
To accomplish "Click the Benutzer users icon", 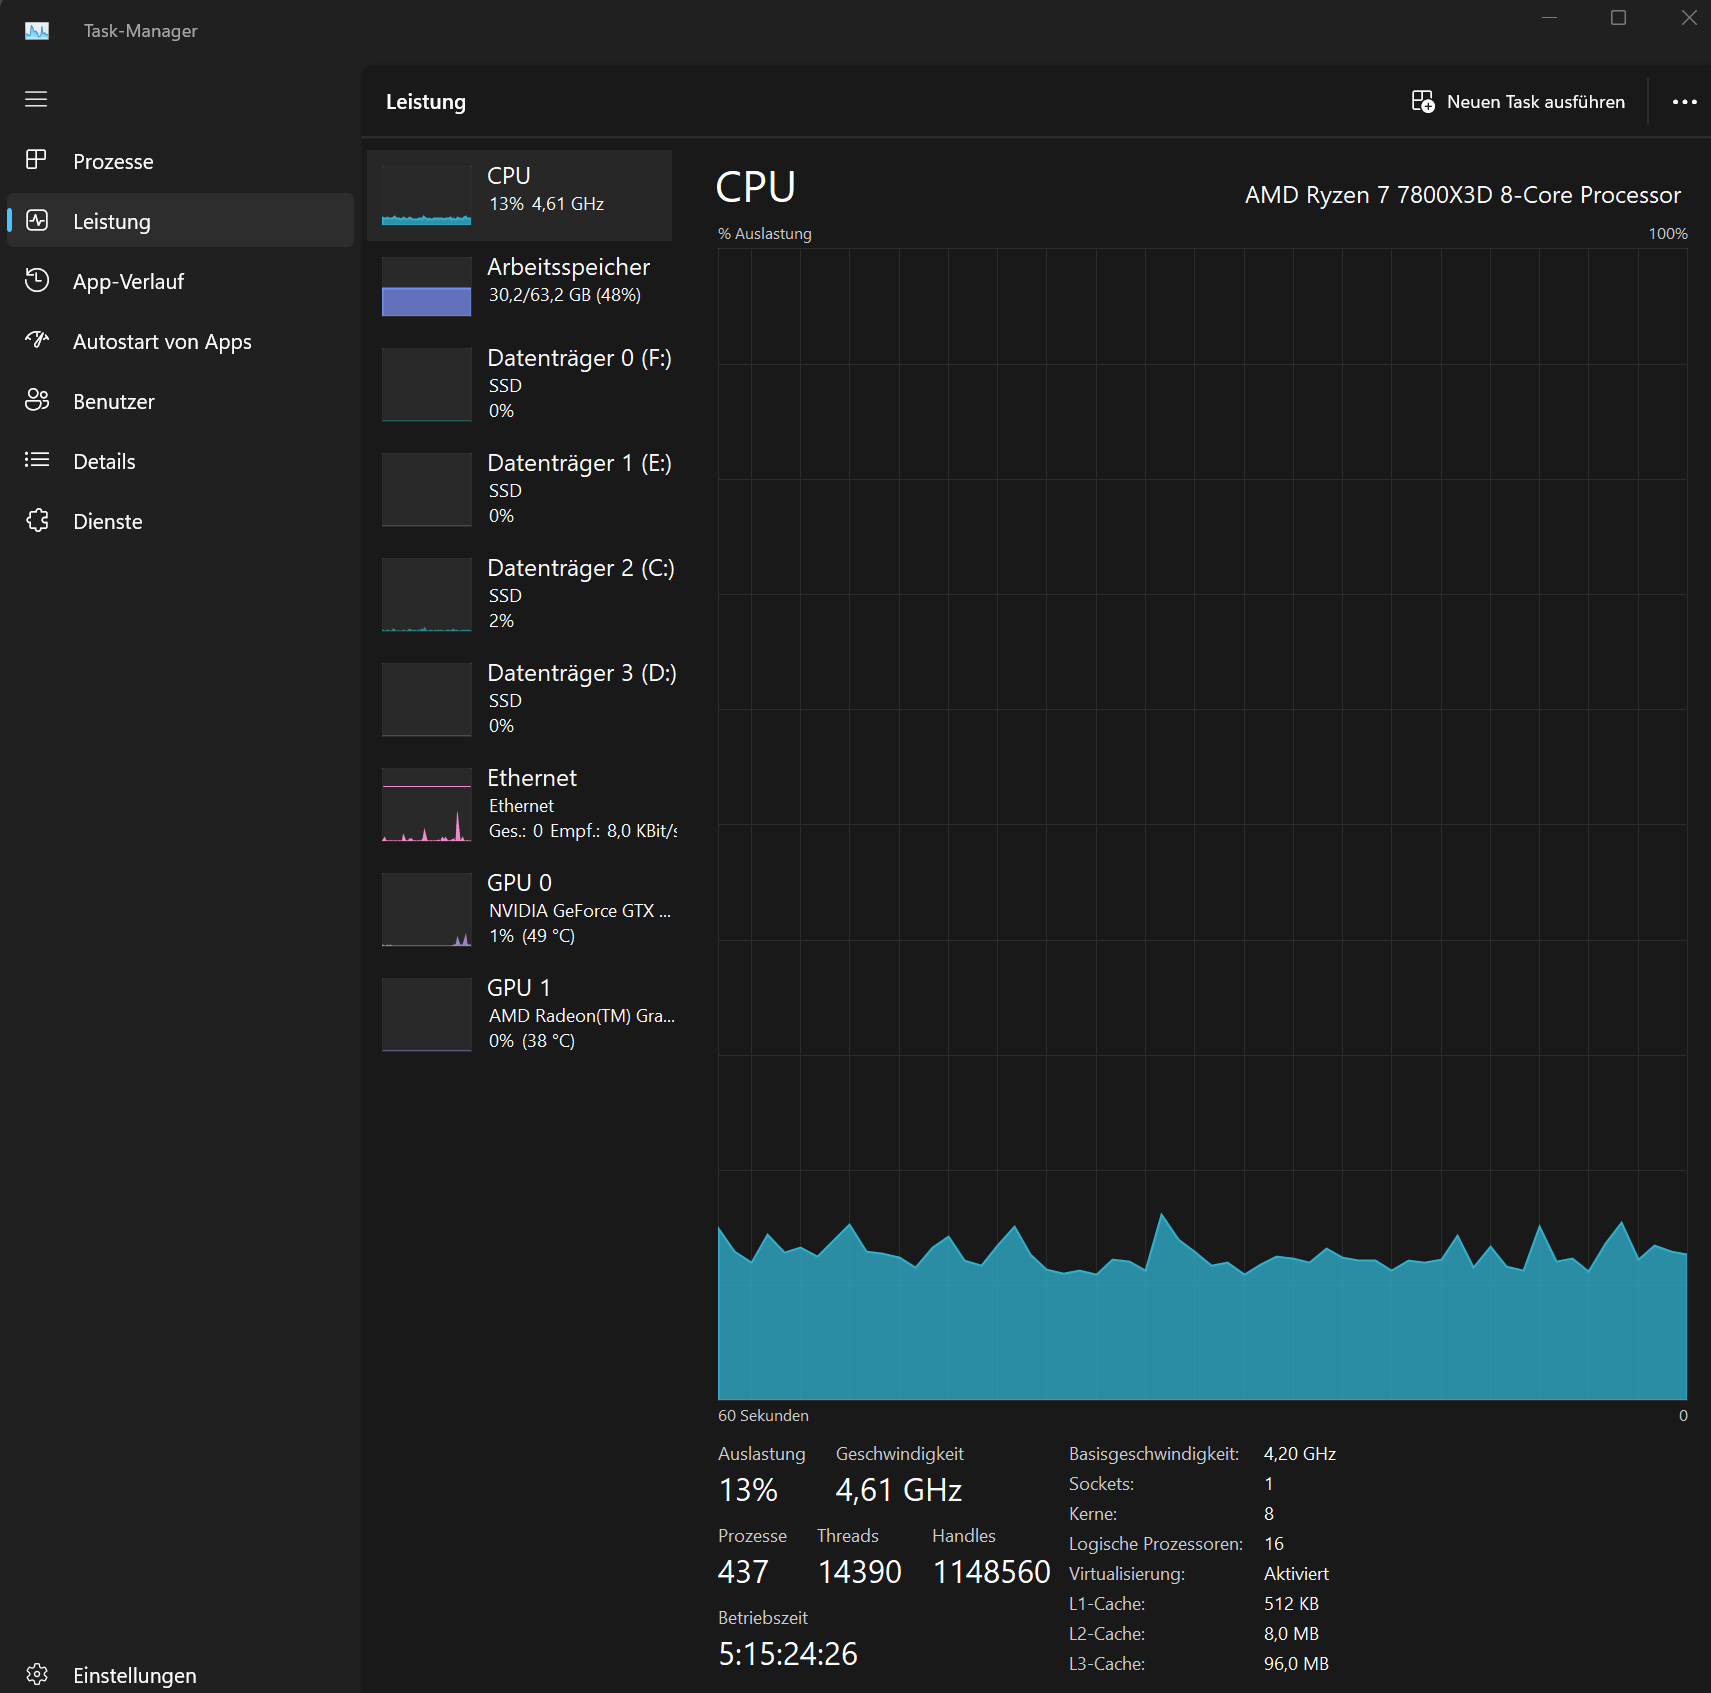I will [x=37, y=400].
